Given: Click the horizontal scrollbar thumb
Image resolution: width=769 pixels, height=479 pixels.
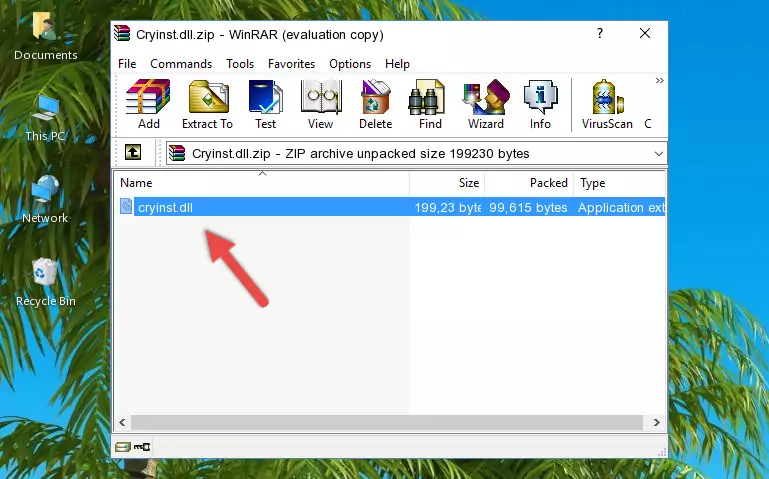Looking at the screenshot, I should click(386, 422).
